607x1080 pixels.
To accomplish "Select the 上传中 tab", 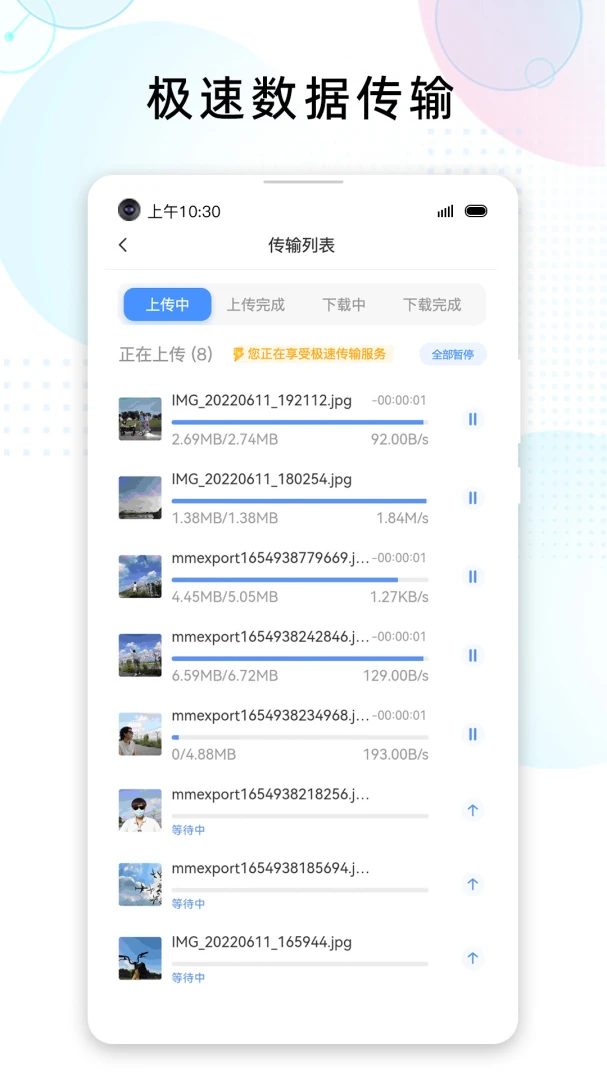I will 167,305.
